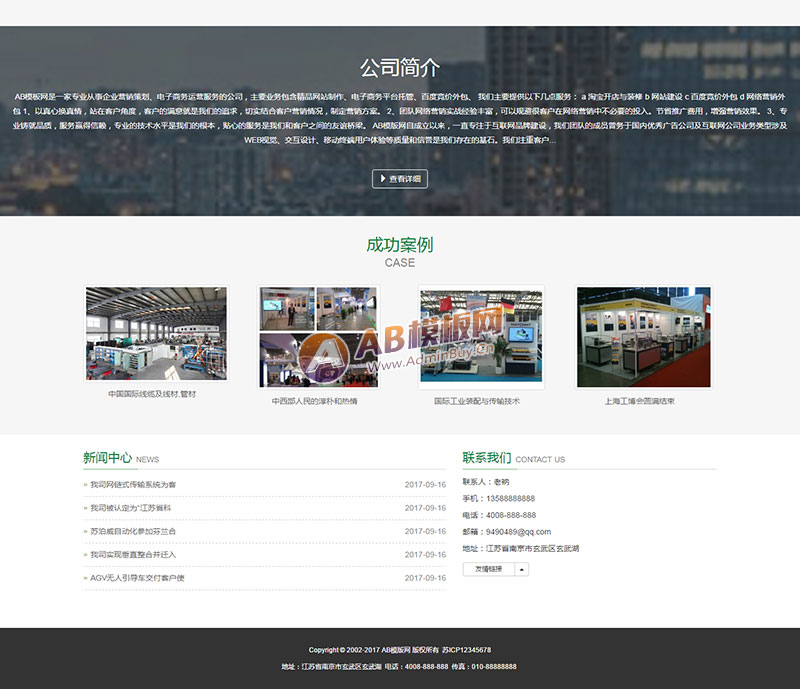800x689 pixels.
Task: Click the address 江苏省南京市玄武区玄武湖 in contact section
Action: pyautogui.click(x=532, y=549)
